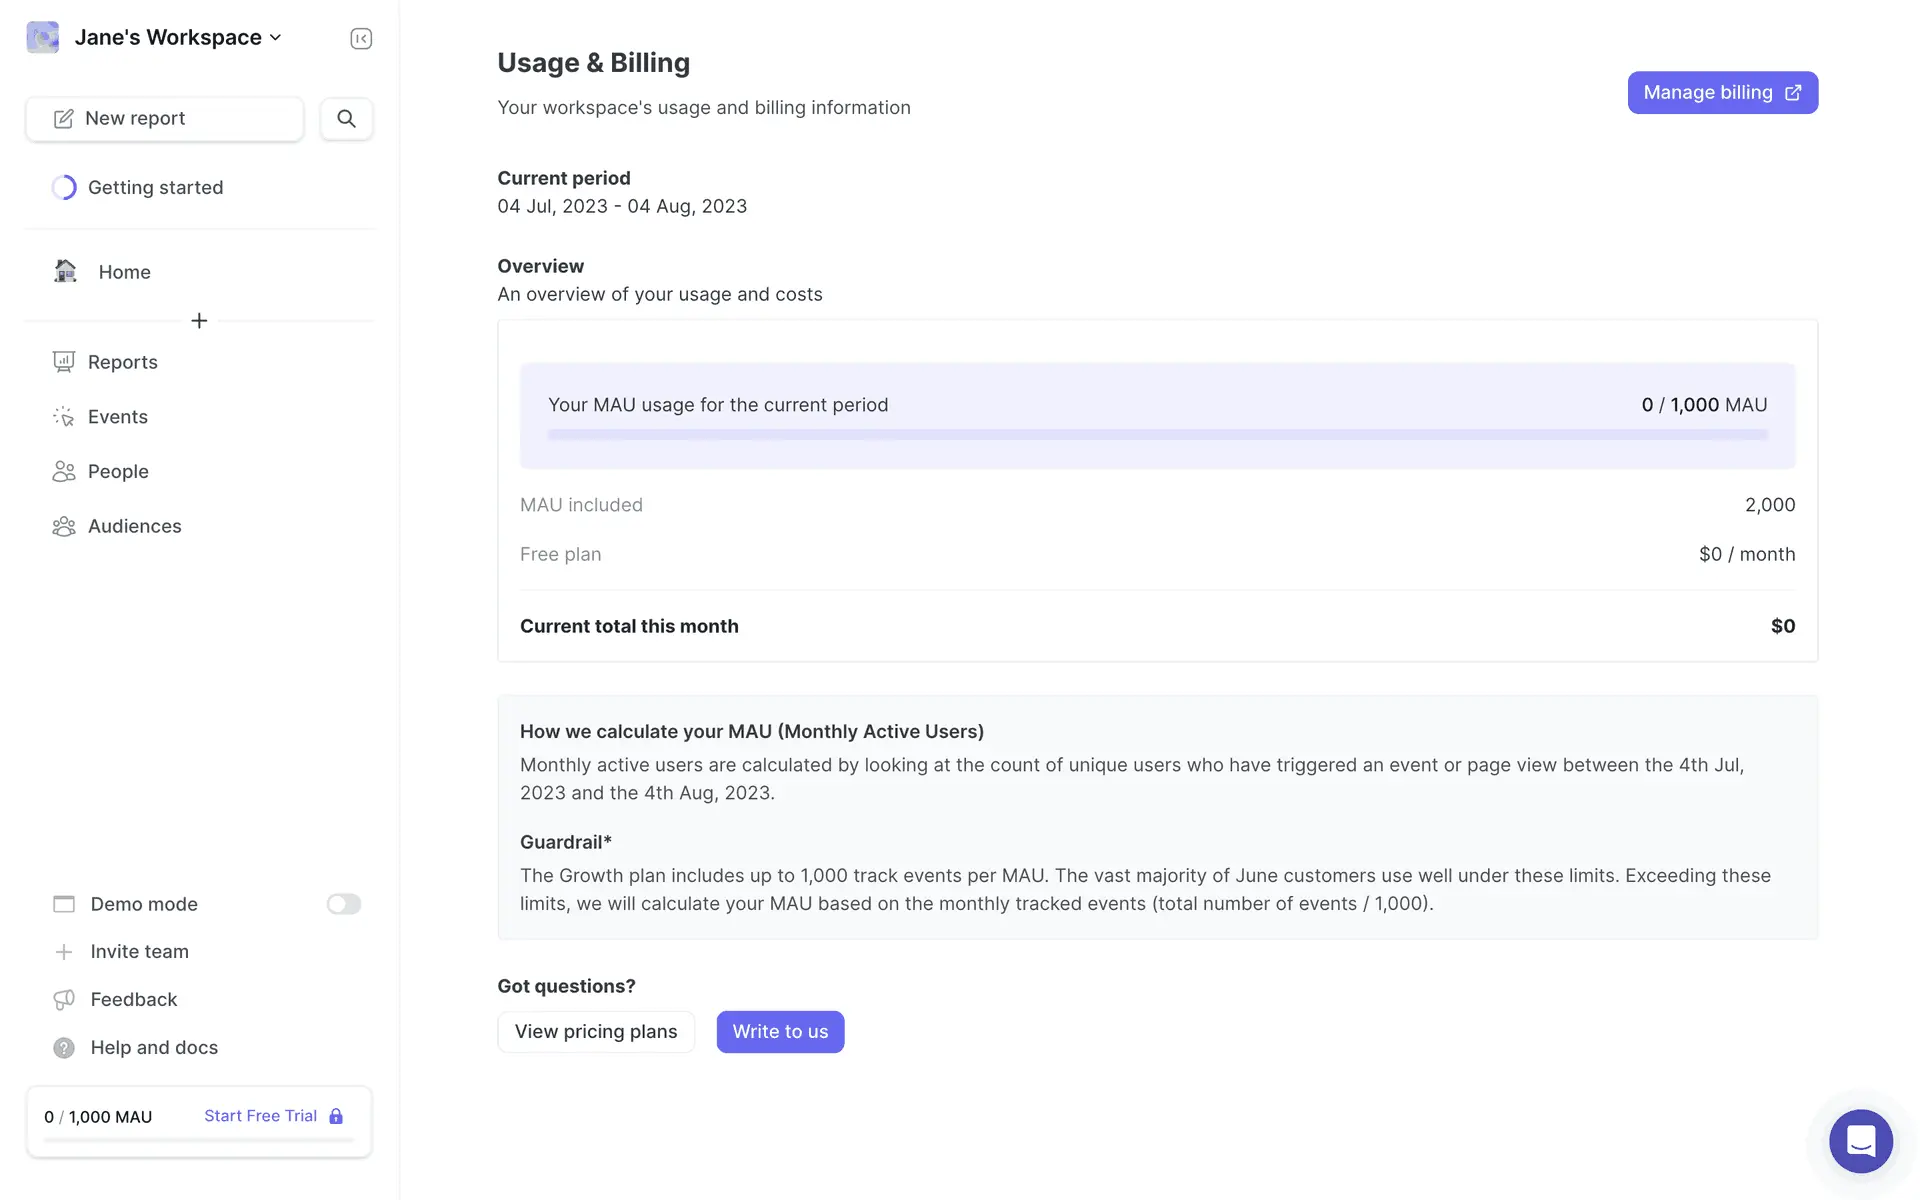Expand the Jane's Workspace dropdown chevron
Viewport: 1920px width, 1200px height.
tap(276, 38)
